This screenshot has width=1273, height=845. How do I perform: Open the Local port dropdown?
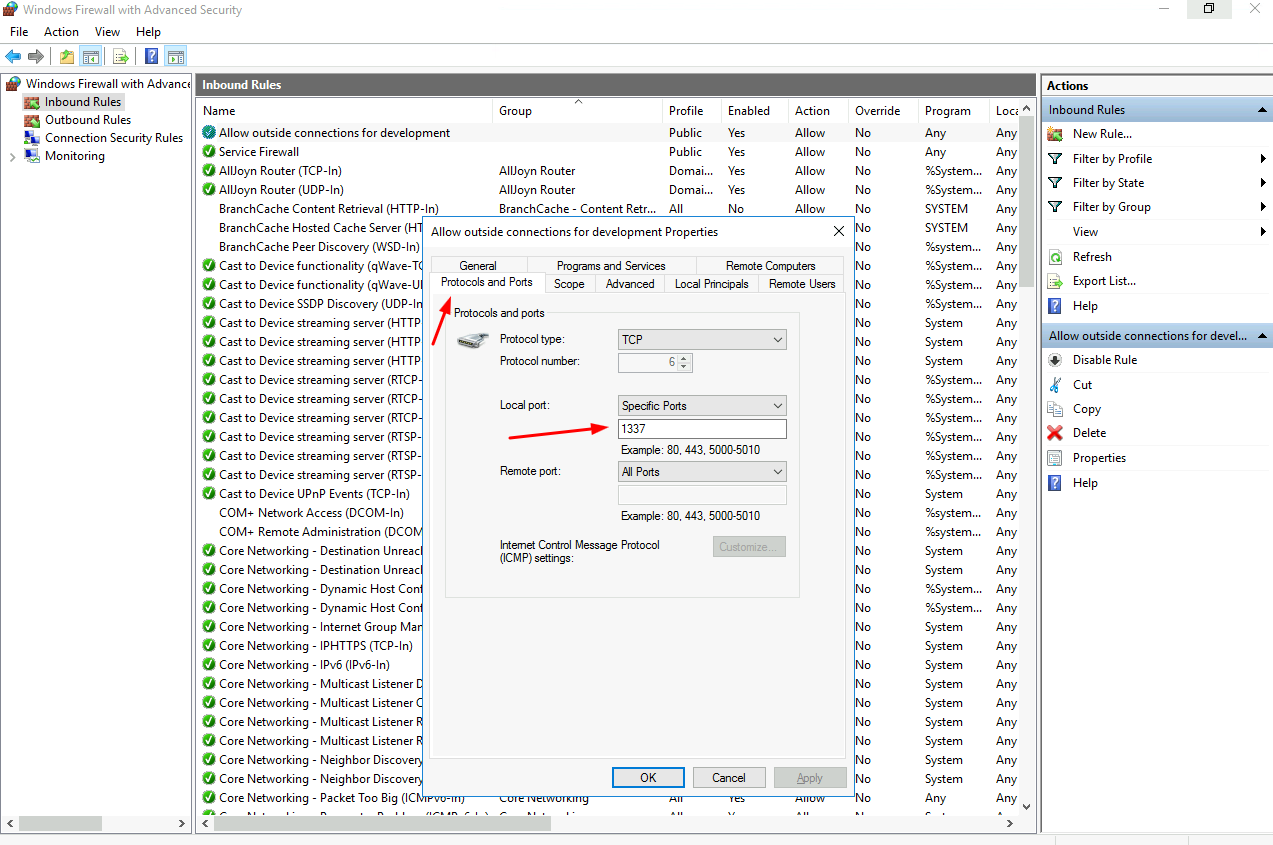tap(702, 406)
